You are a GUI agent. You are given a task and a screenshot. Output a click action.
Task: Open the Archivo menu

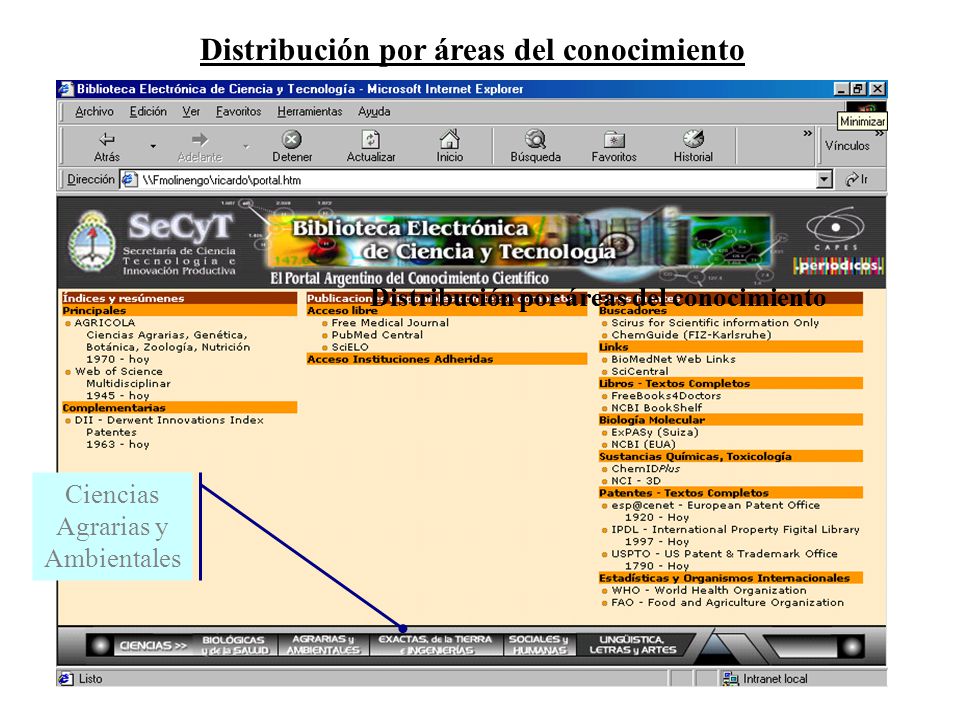click(94, 111)
